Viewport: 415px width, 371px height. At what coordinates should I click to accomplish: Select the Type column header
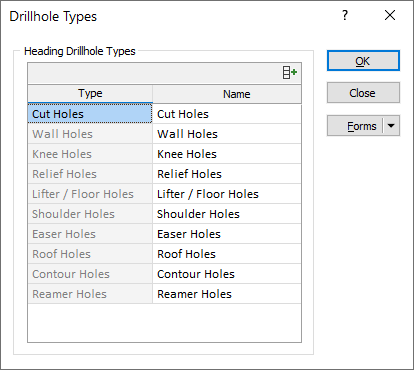[90, 94]
